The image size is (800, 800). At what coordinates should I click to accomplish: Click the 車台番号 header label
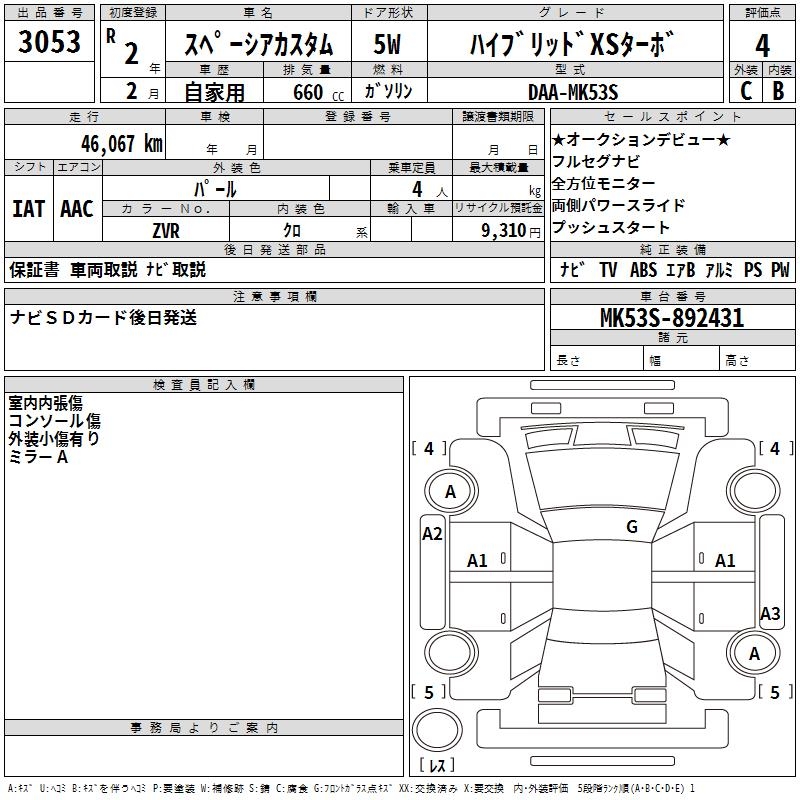[x=672, y=296]
